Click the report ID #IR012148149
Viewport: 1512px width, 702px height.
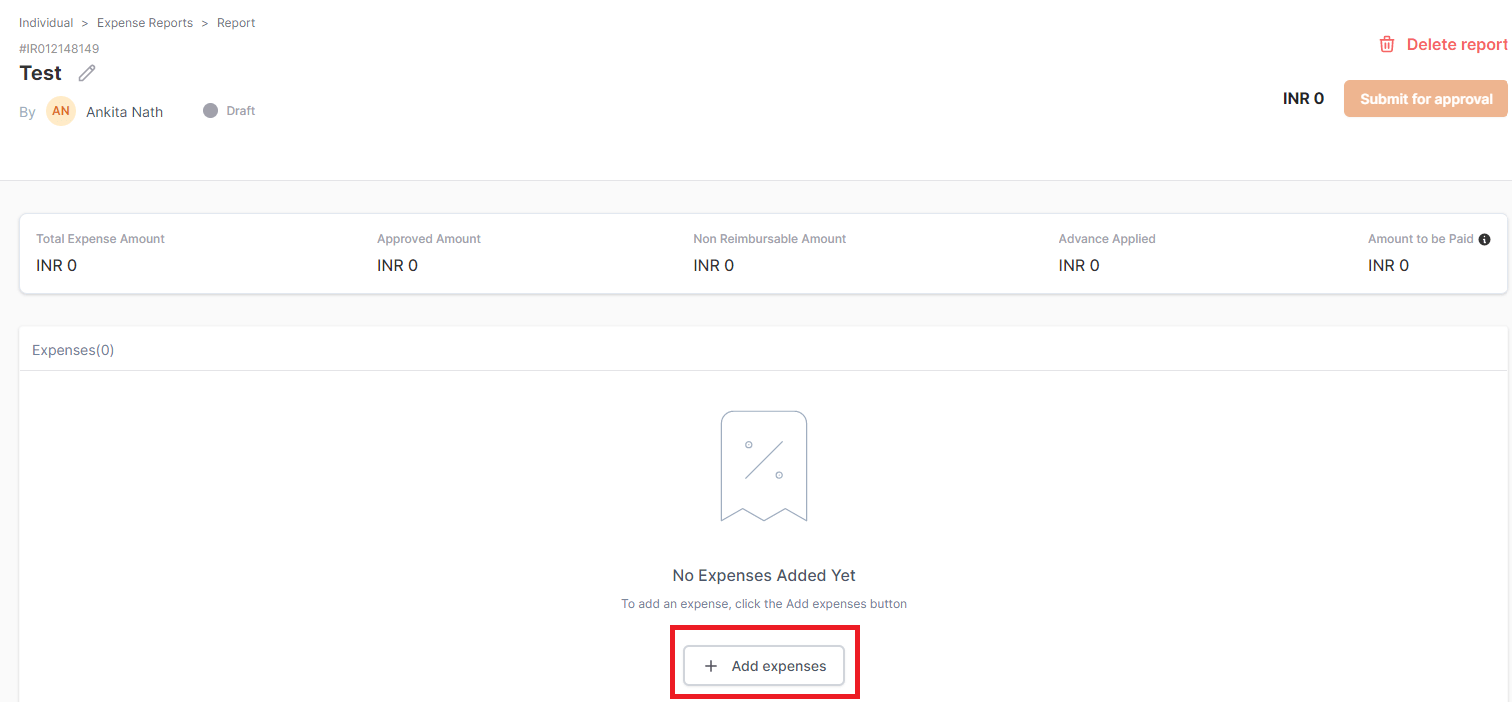(59, 48)
